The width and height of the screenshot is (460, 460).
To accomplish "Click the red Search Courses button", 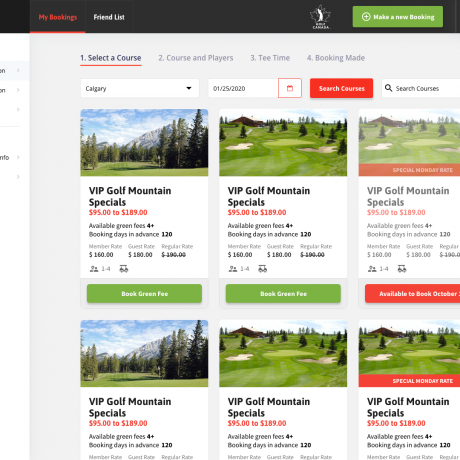I will [x=341, y=88].
